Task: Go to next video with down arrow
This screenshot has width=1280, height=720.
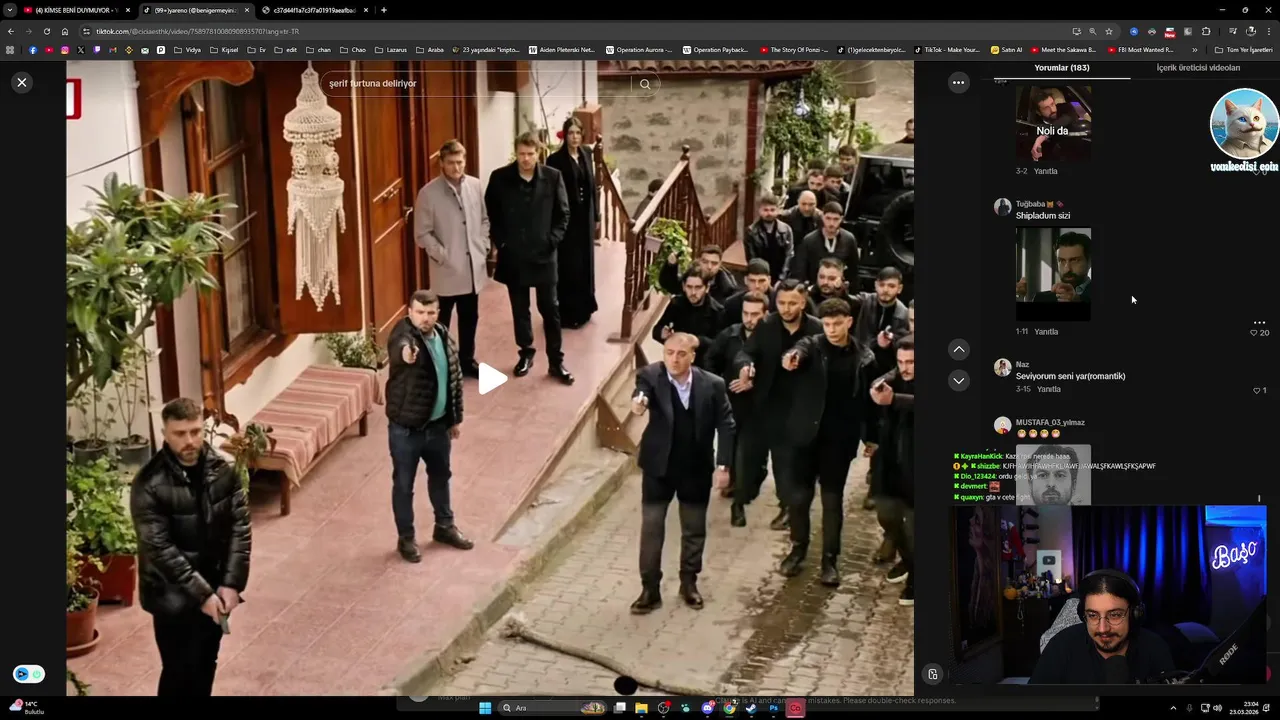Action: [959, 380]
